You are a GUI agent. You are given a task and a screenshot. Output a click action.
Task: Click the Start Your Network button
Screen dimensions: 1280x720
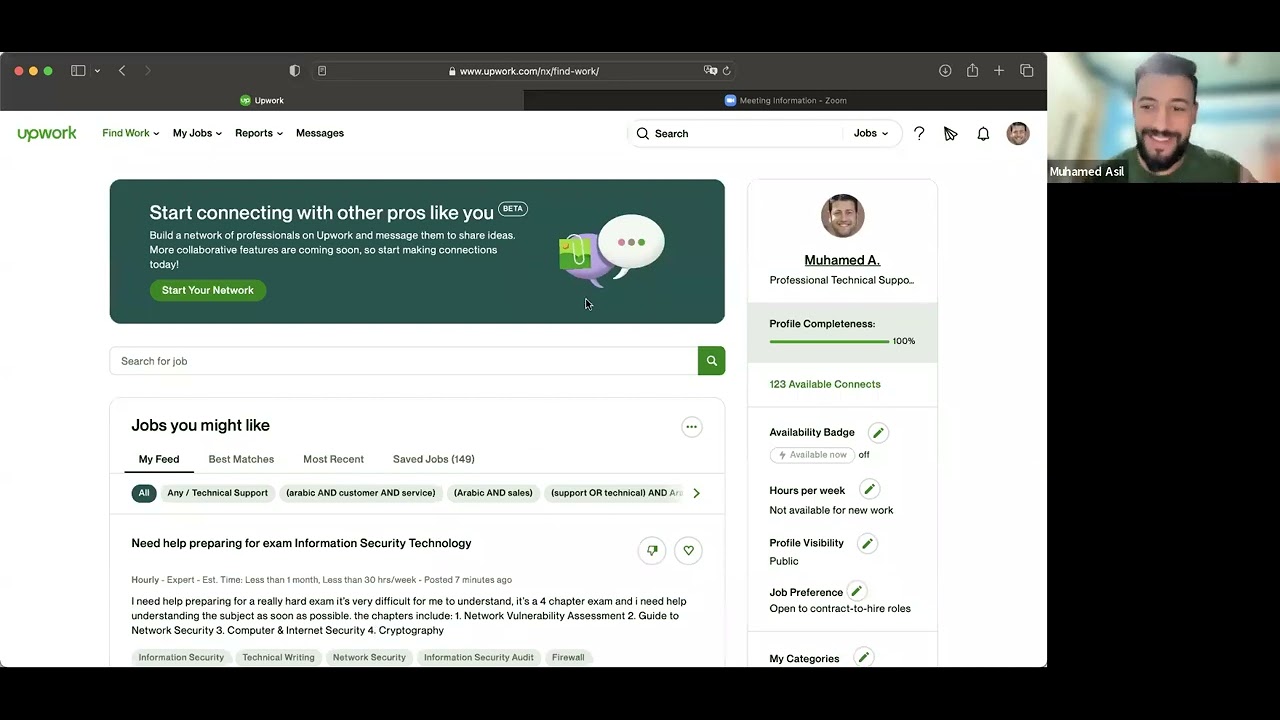[208, 290]
